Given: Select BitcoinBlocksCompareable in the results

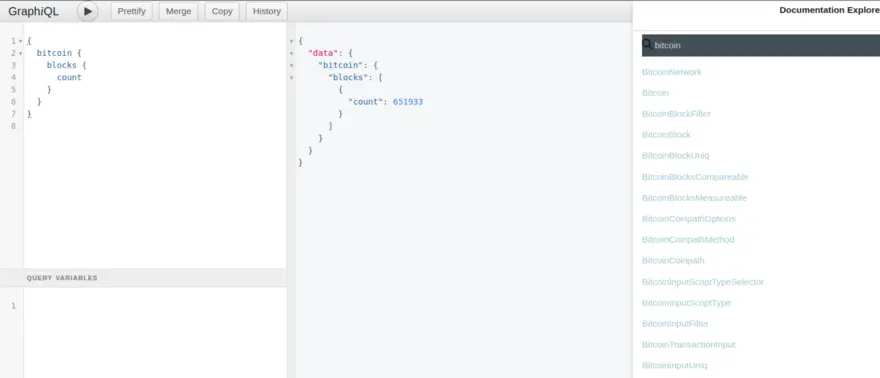Looking at the screenshot, I should [695, 177].
